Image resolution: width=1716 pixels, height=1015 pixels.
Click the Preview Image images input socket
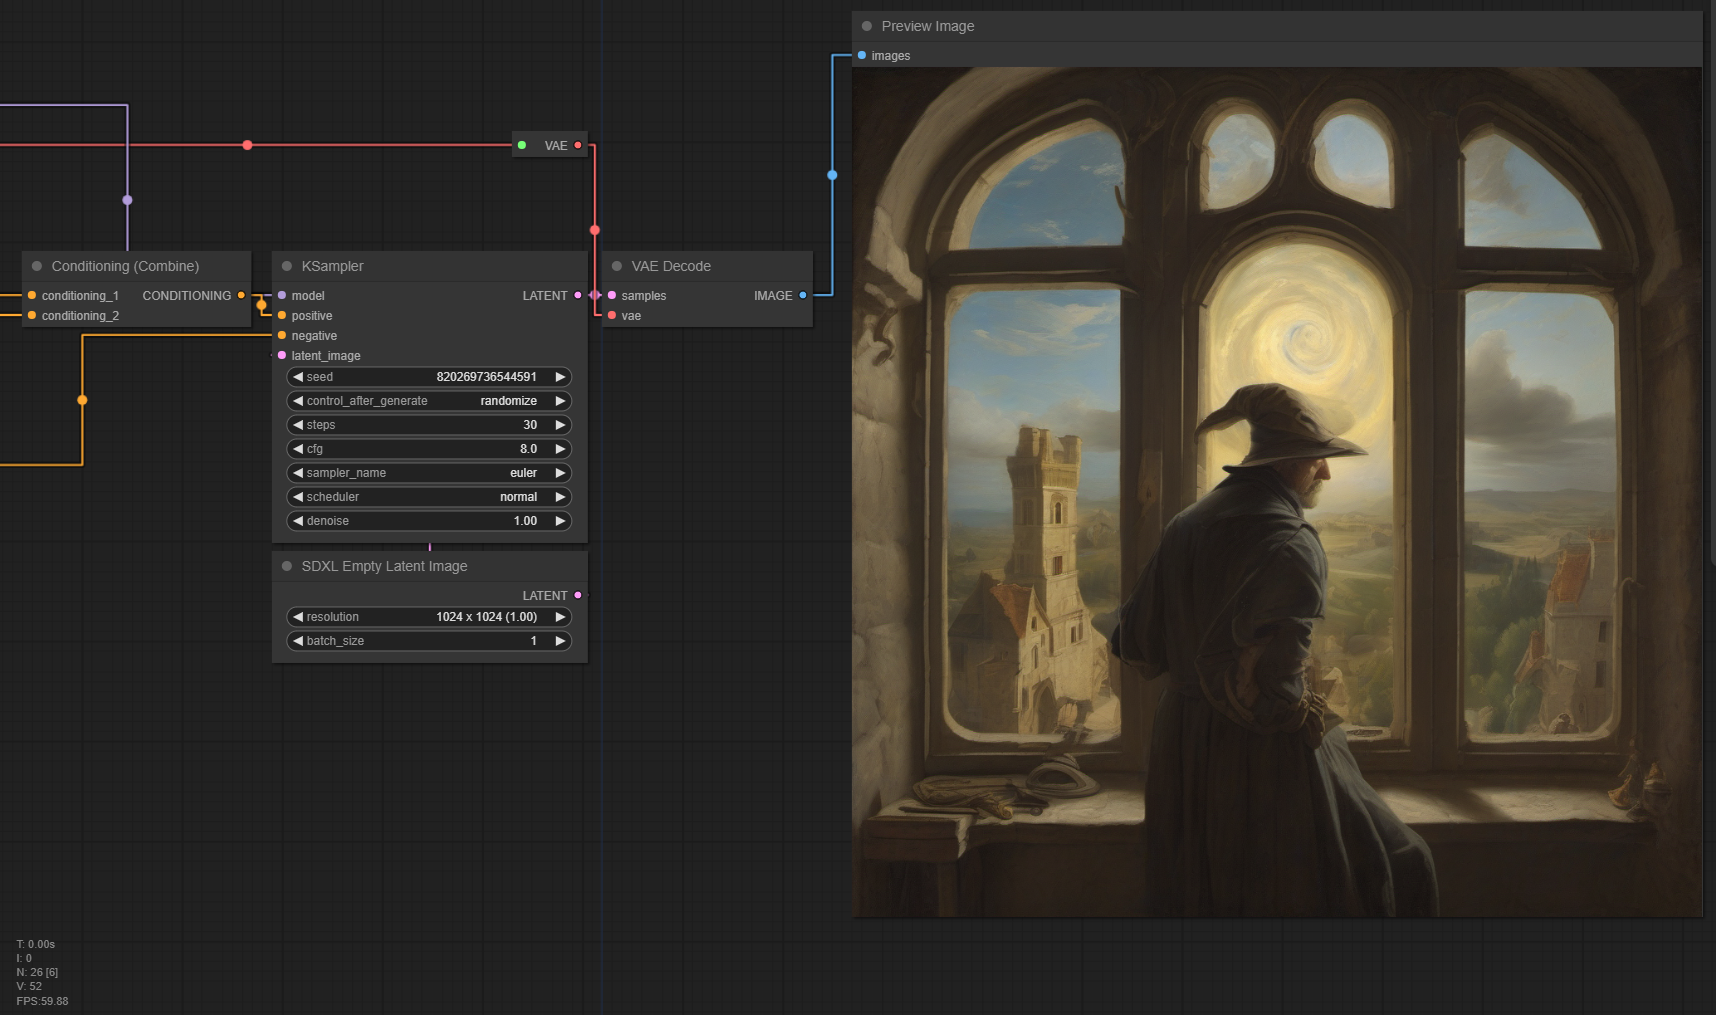(x=862, y=56)
